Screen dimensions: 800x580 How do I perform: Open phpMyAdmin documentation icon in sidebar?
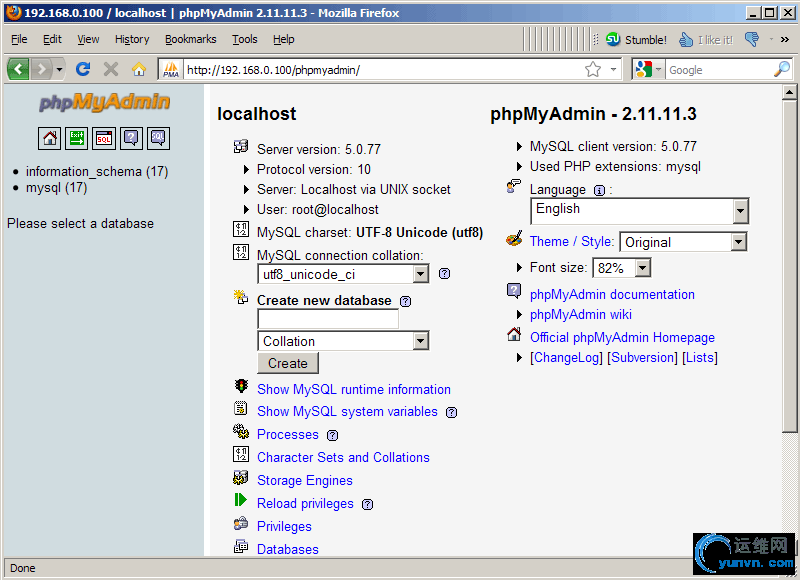pyautogui.click(x=131, y=138)
